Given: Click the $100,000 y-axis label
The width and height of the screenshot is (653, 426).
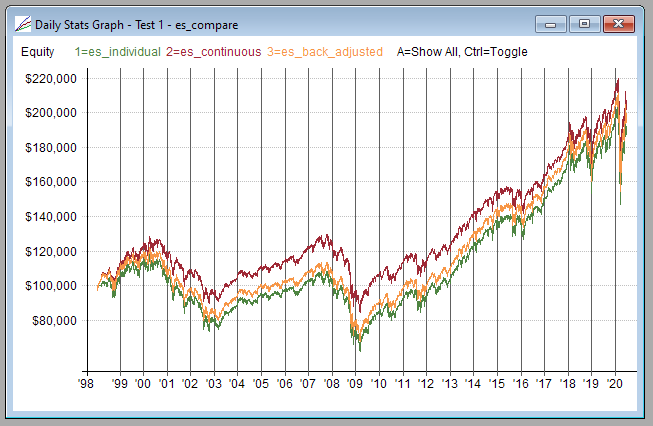Looking at the screenshot, I should tap(50, 286).
